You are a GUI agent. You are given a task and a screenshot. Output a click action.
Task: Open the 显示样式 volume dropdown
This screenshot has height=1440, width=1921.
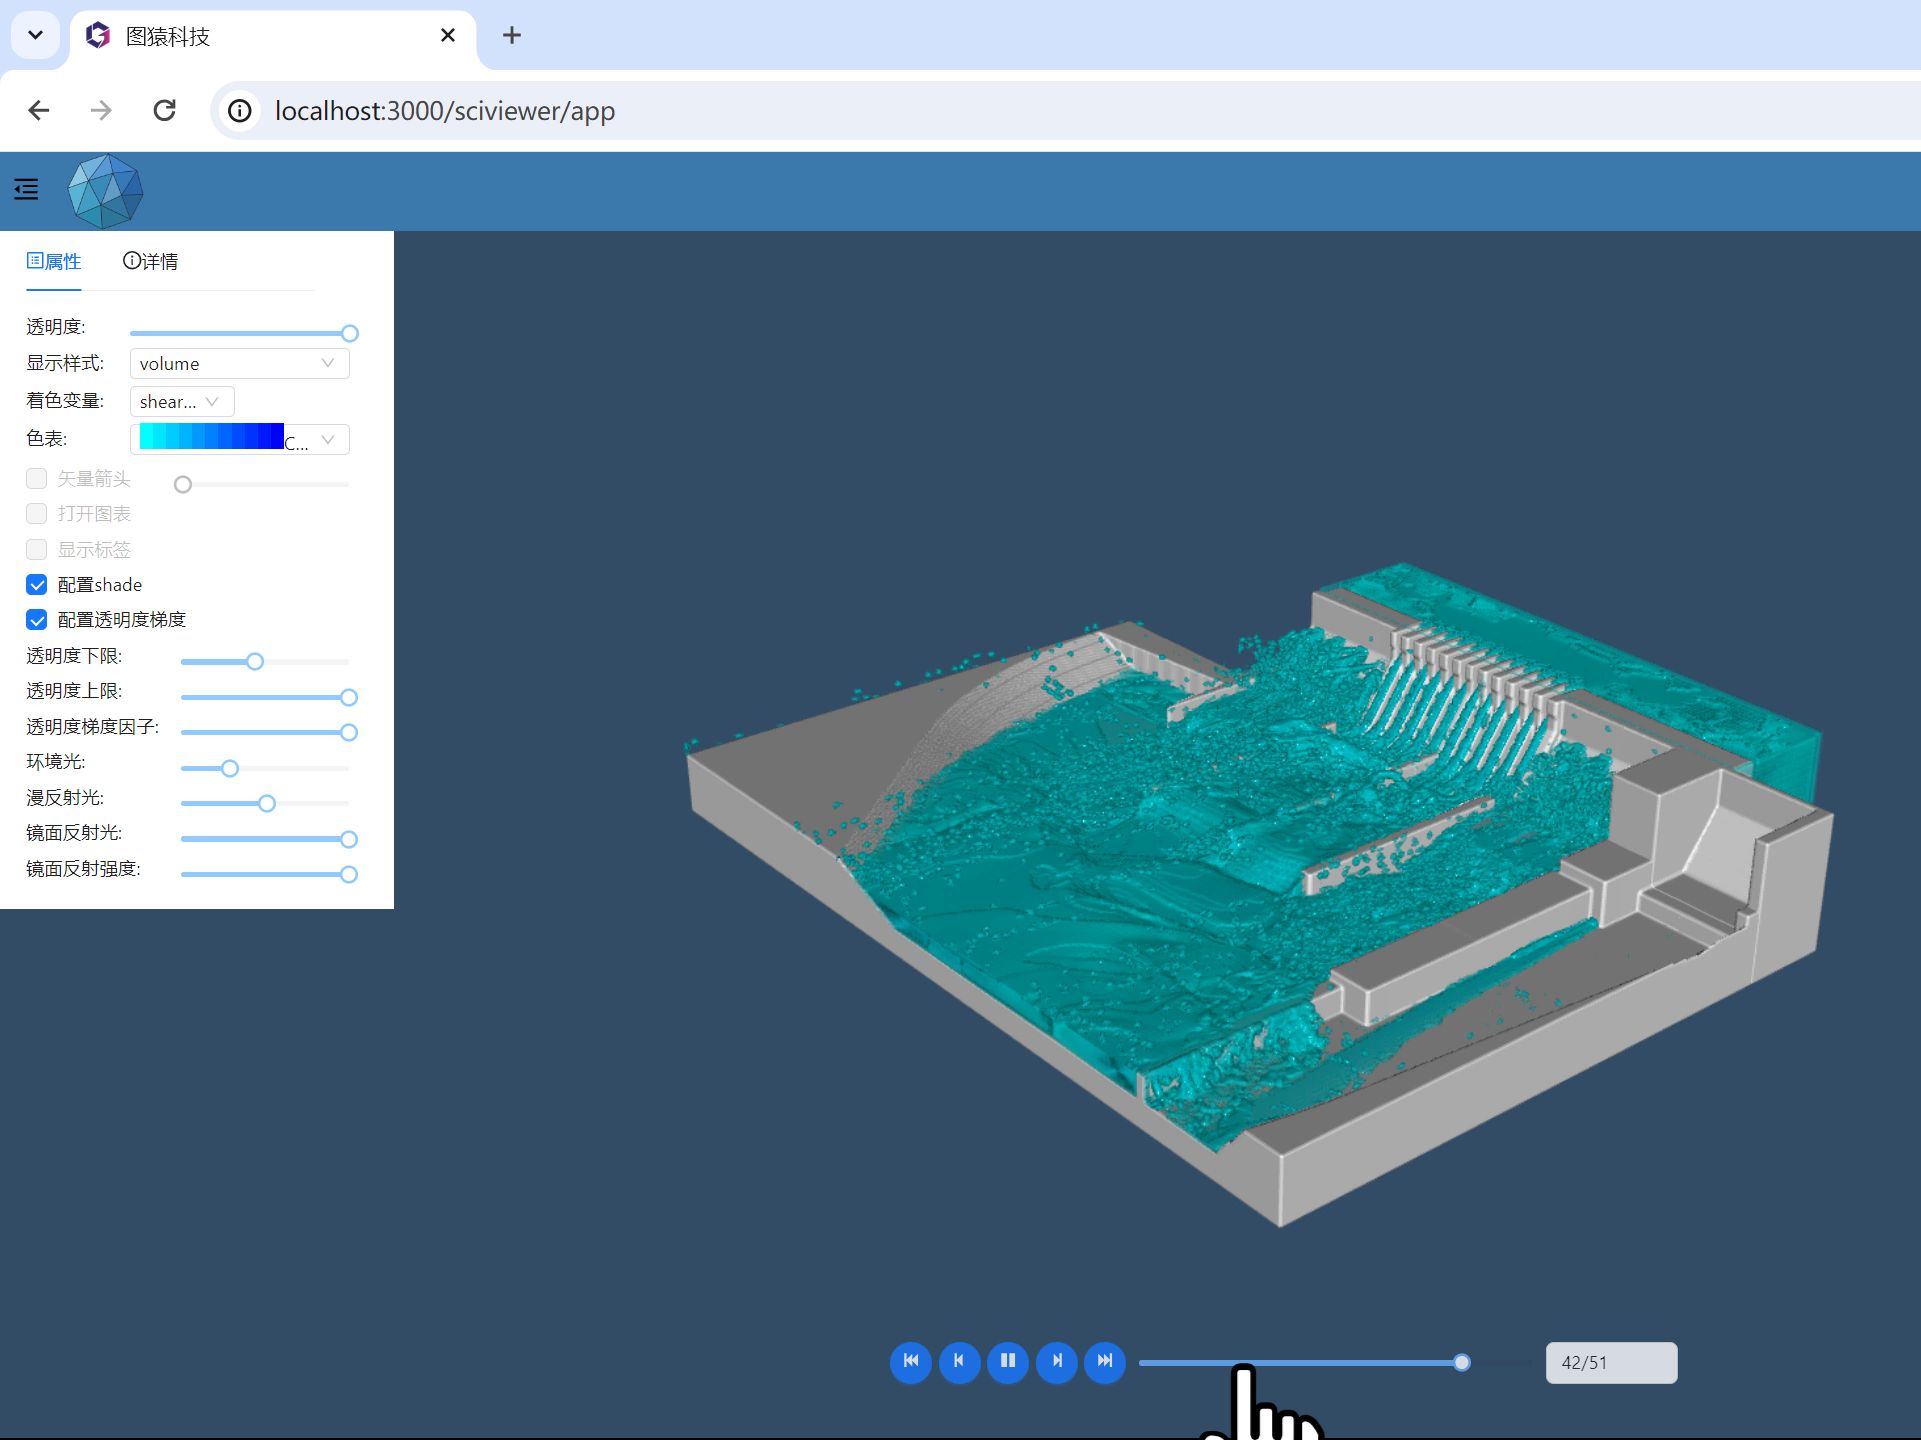coord(239,363)
